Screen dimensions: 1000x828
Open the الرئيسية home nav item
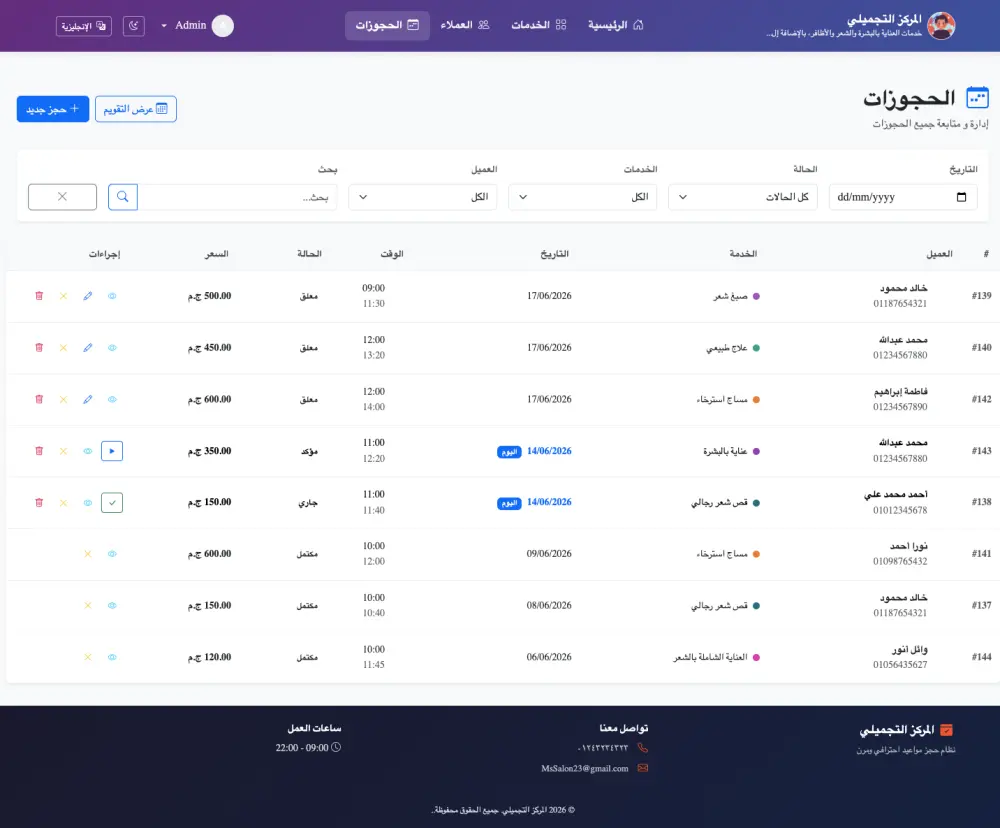pyautogui.click(x=616, y=26)
